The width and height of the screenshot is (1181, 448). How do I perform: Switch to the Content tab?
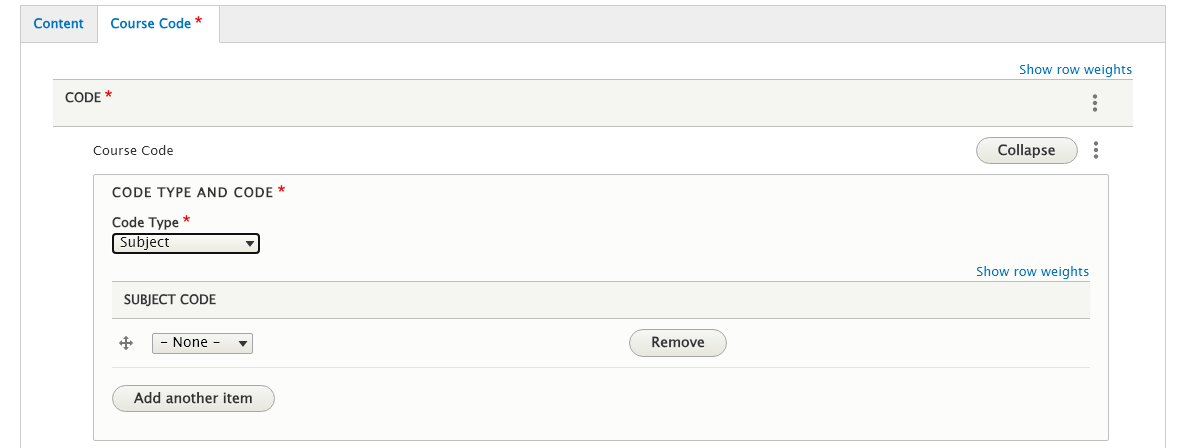tap(59, 23)
